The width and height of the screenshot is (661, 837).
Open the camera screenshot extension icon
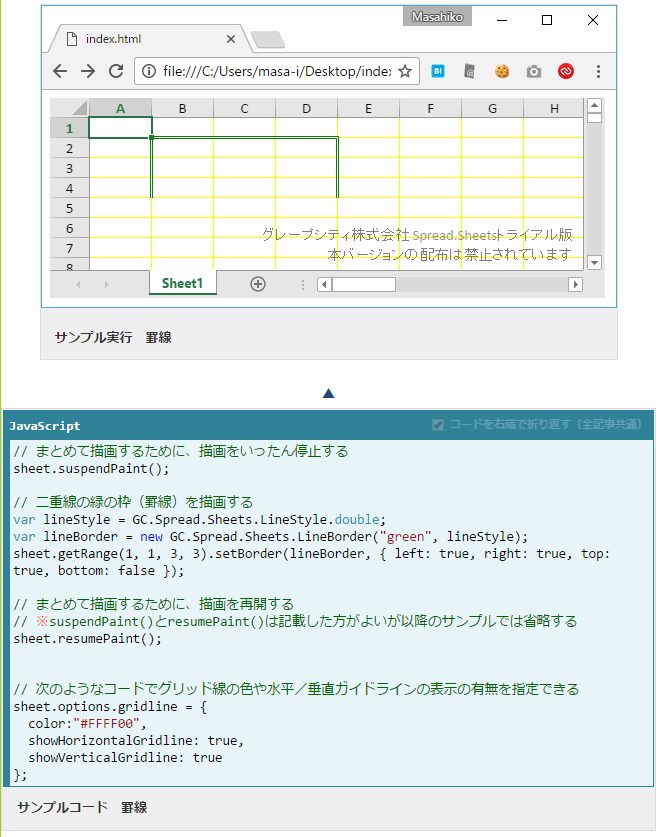coord(534,72)
